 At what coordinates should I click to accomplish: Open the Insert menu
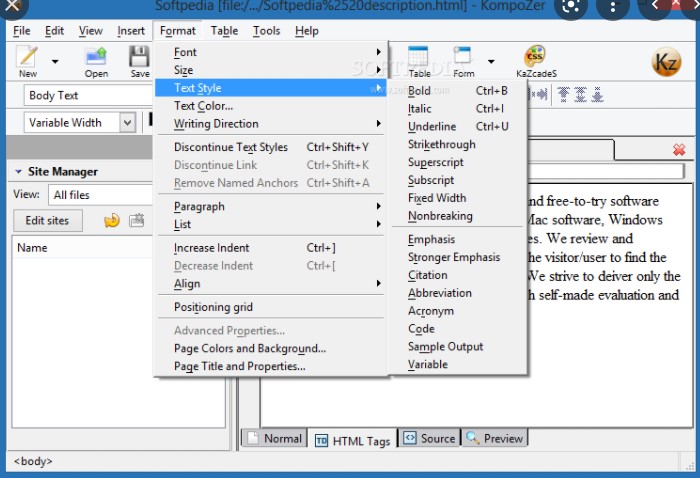coord(131,31)
